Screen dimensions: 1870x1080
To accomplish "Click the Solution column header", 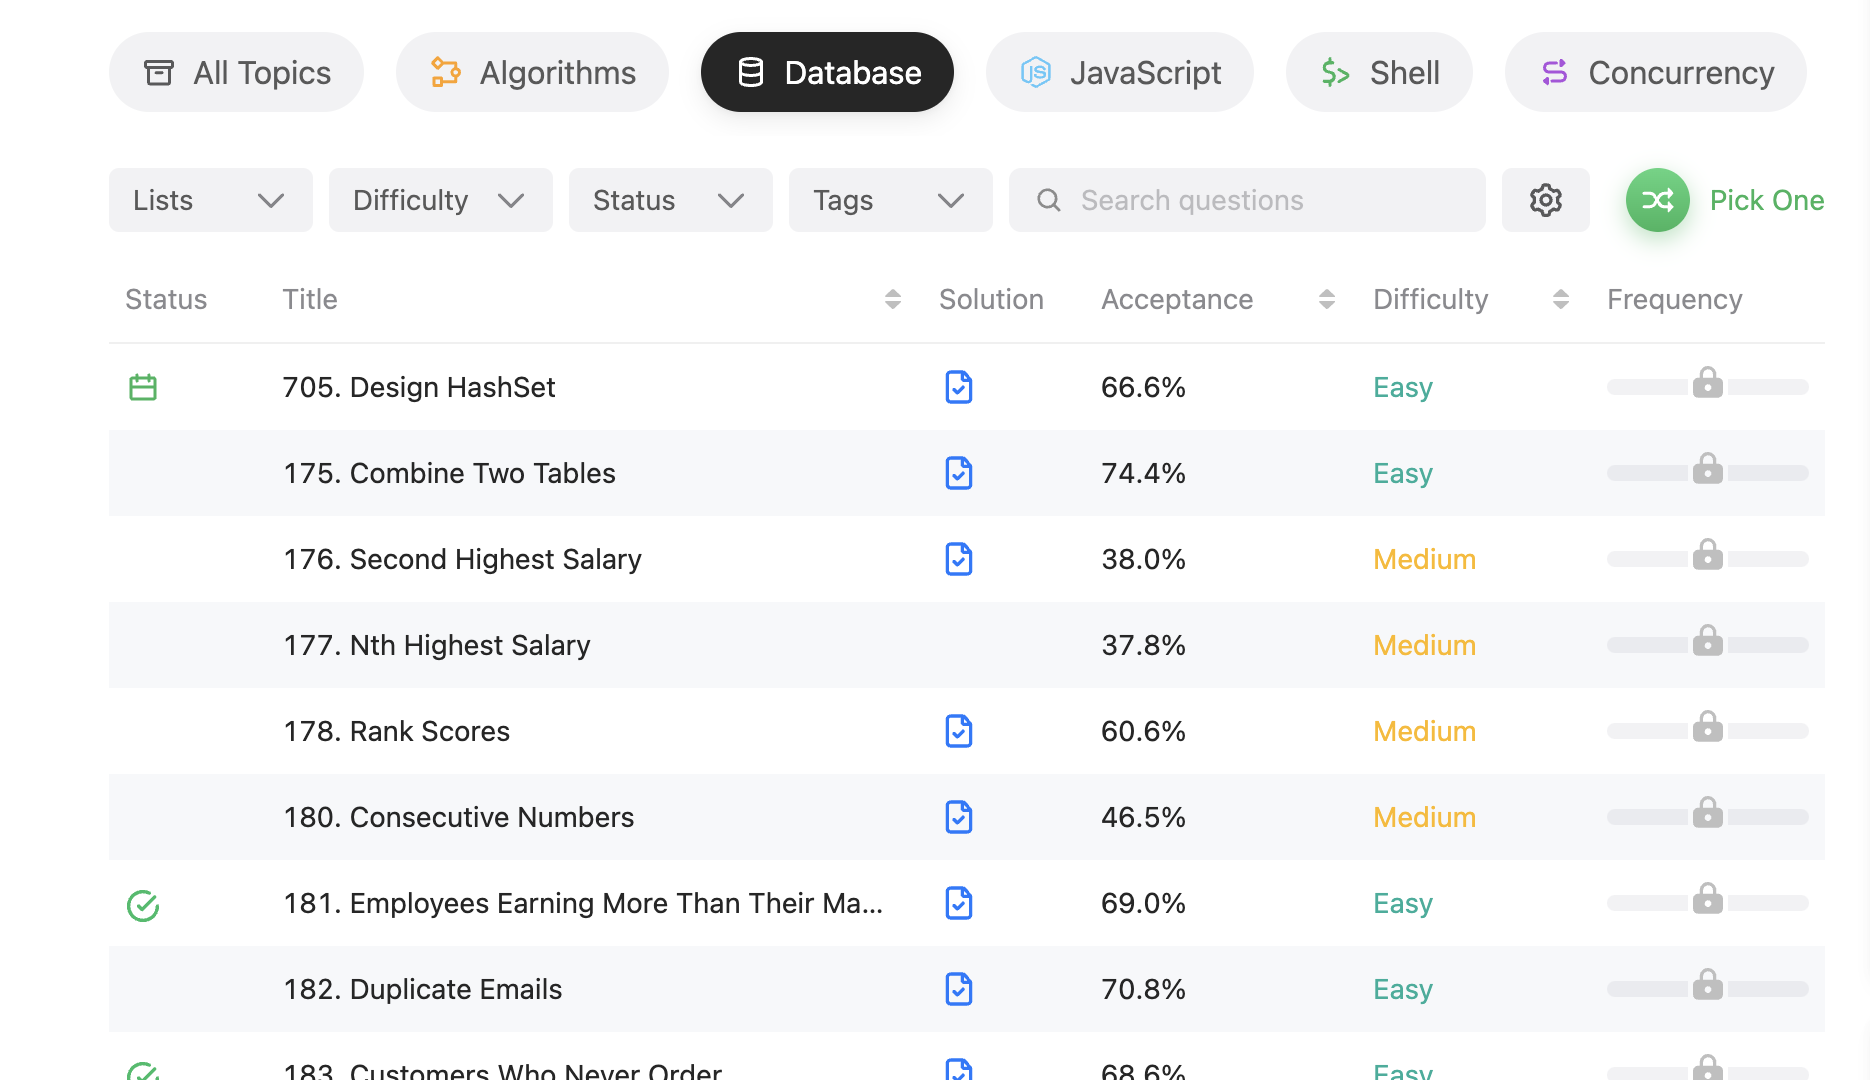I will (x=991, y=299).
